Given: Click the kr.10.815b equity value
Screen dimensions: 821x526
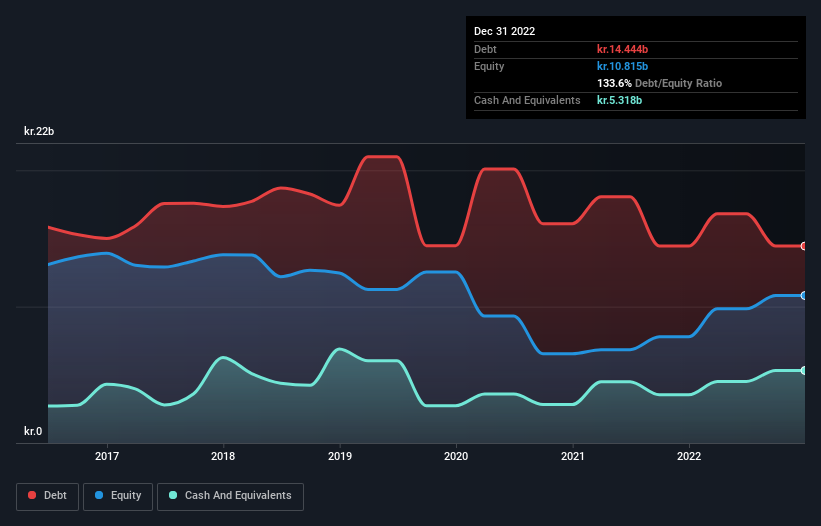Looking at the screenshot, I should coord(623,66).
